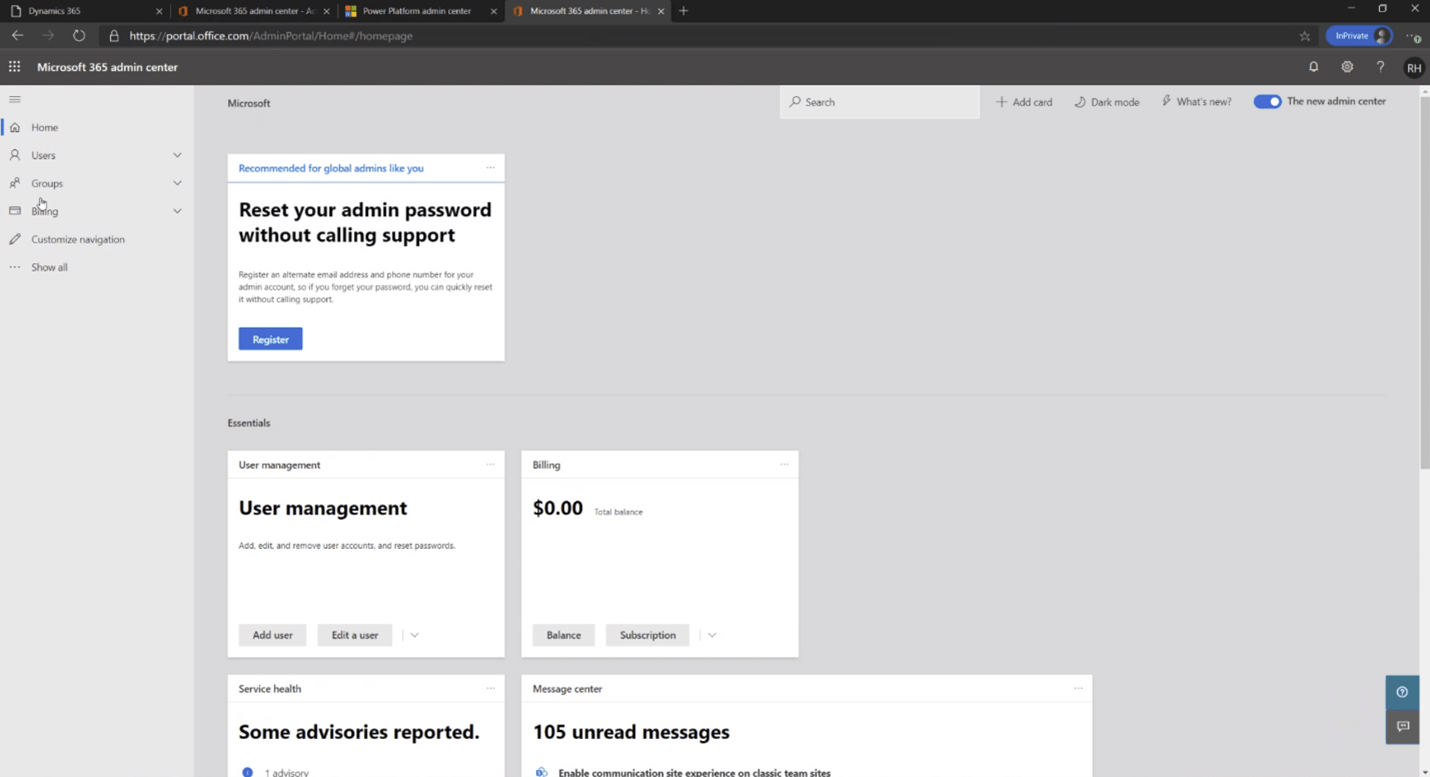Click the Home house icon in sidebar

click(x=15, y=127)
